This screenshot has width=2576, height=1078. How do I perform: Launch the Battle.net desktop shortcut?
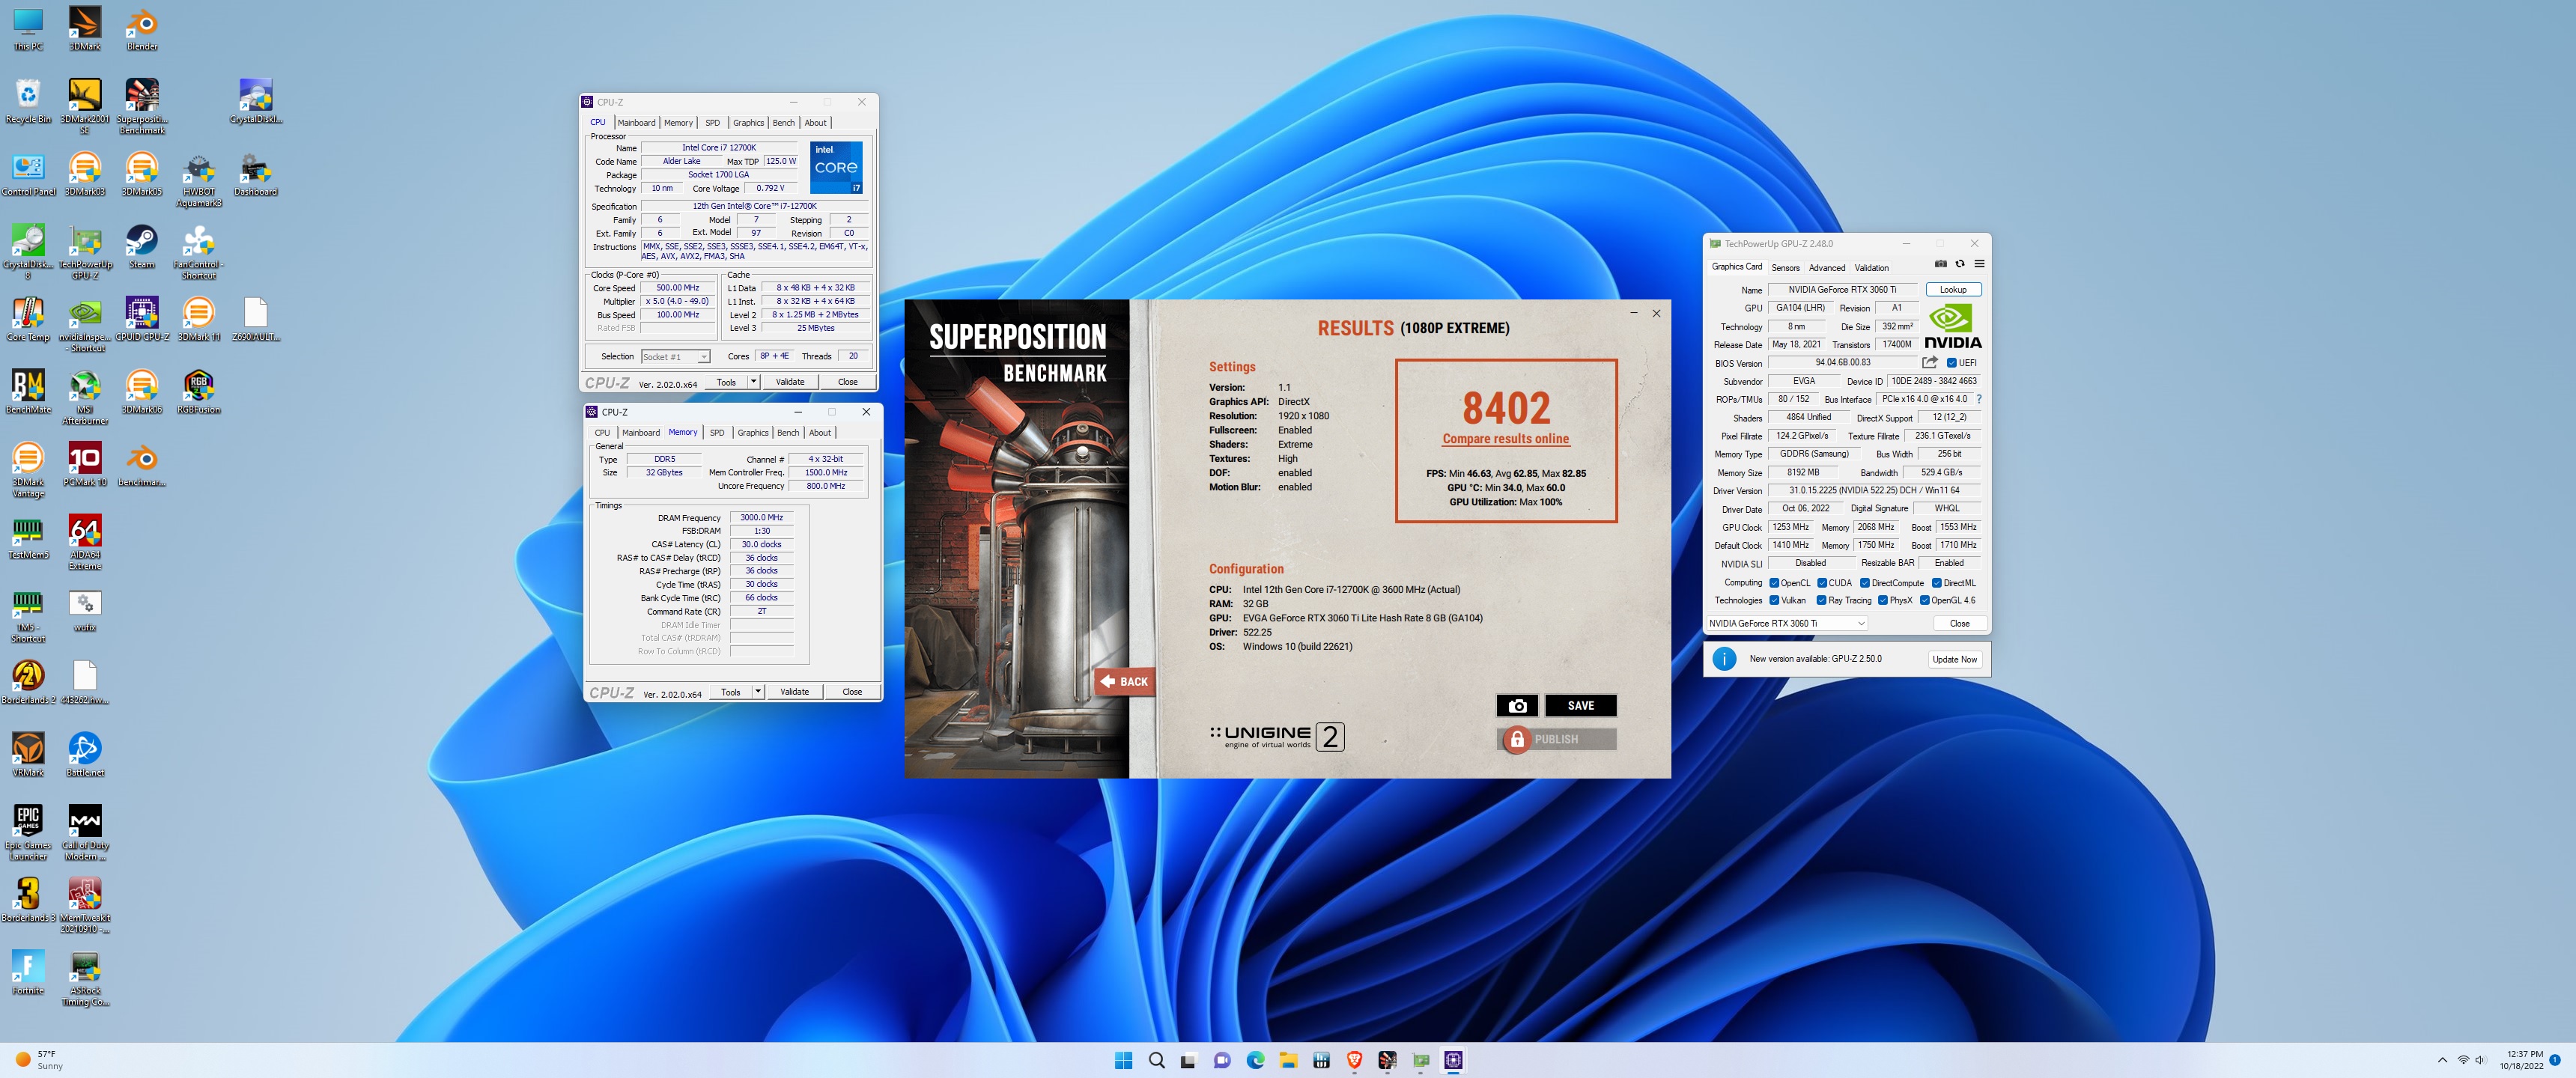click(85, 755)
